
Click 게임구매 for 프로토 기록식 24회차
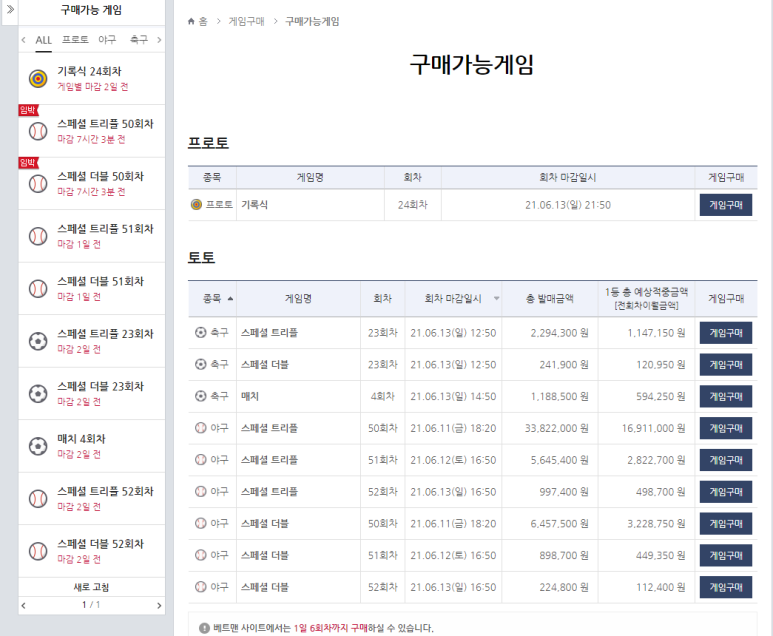726,205
